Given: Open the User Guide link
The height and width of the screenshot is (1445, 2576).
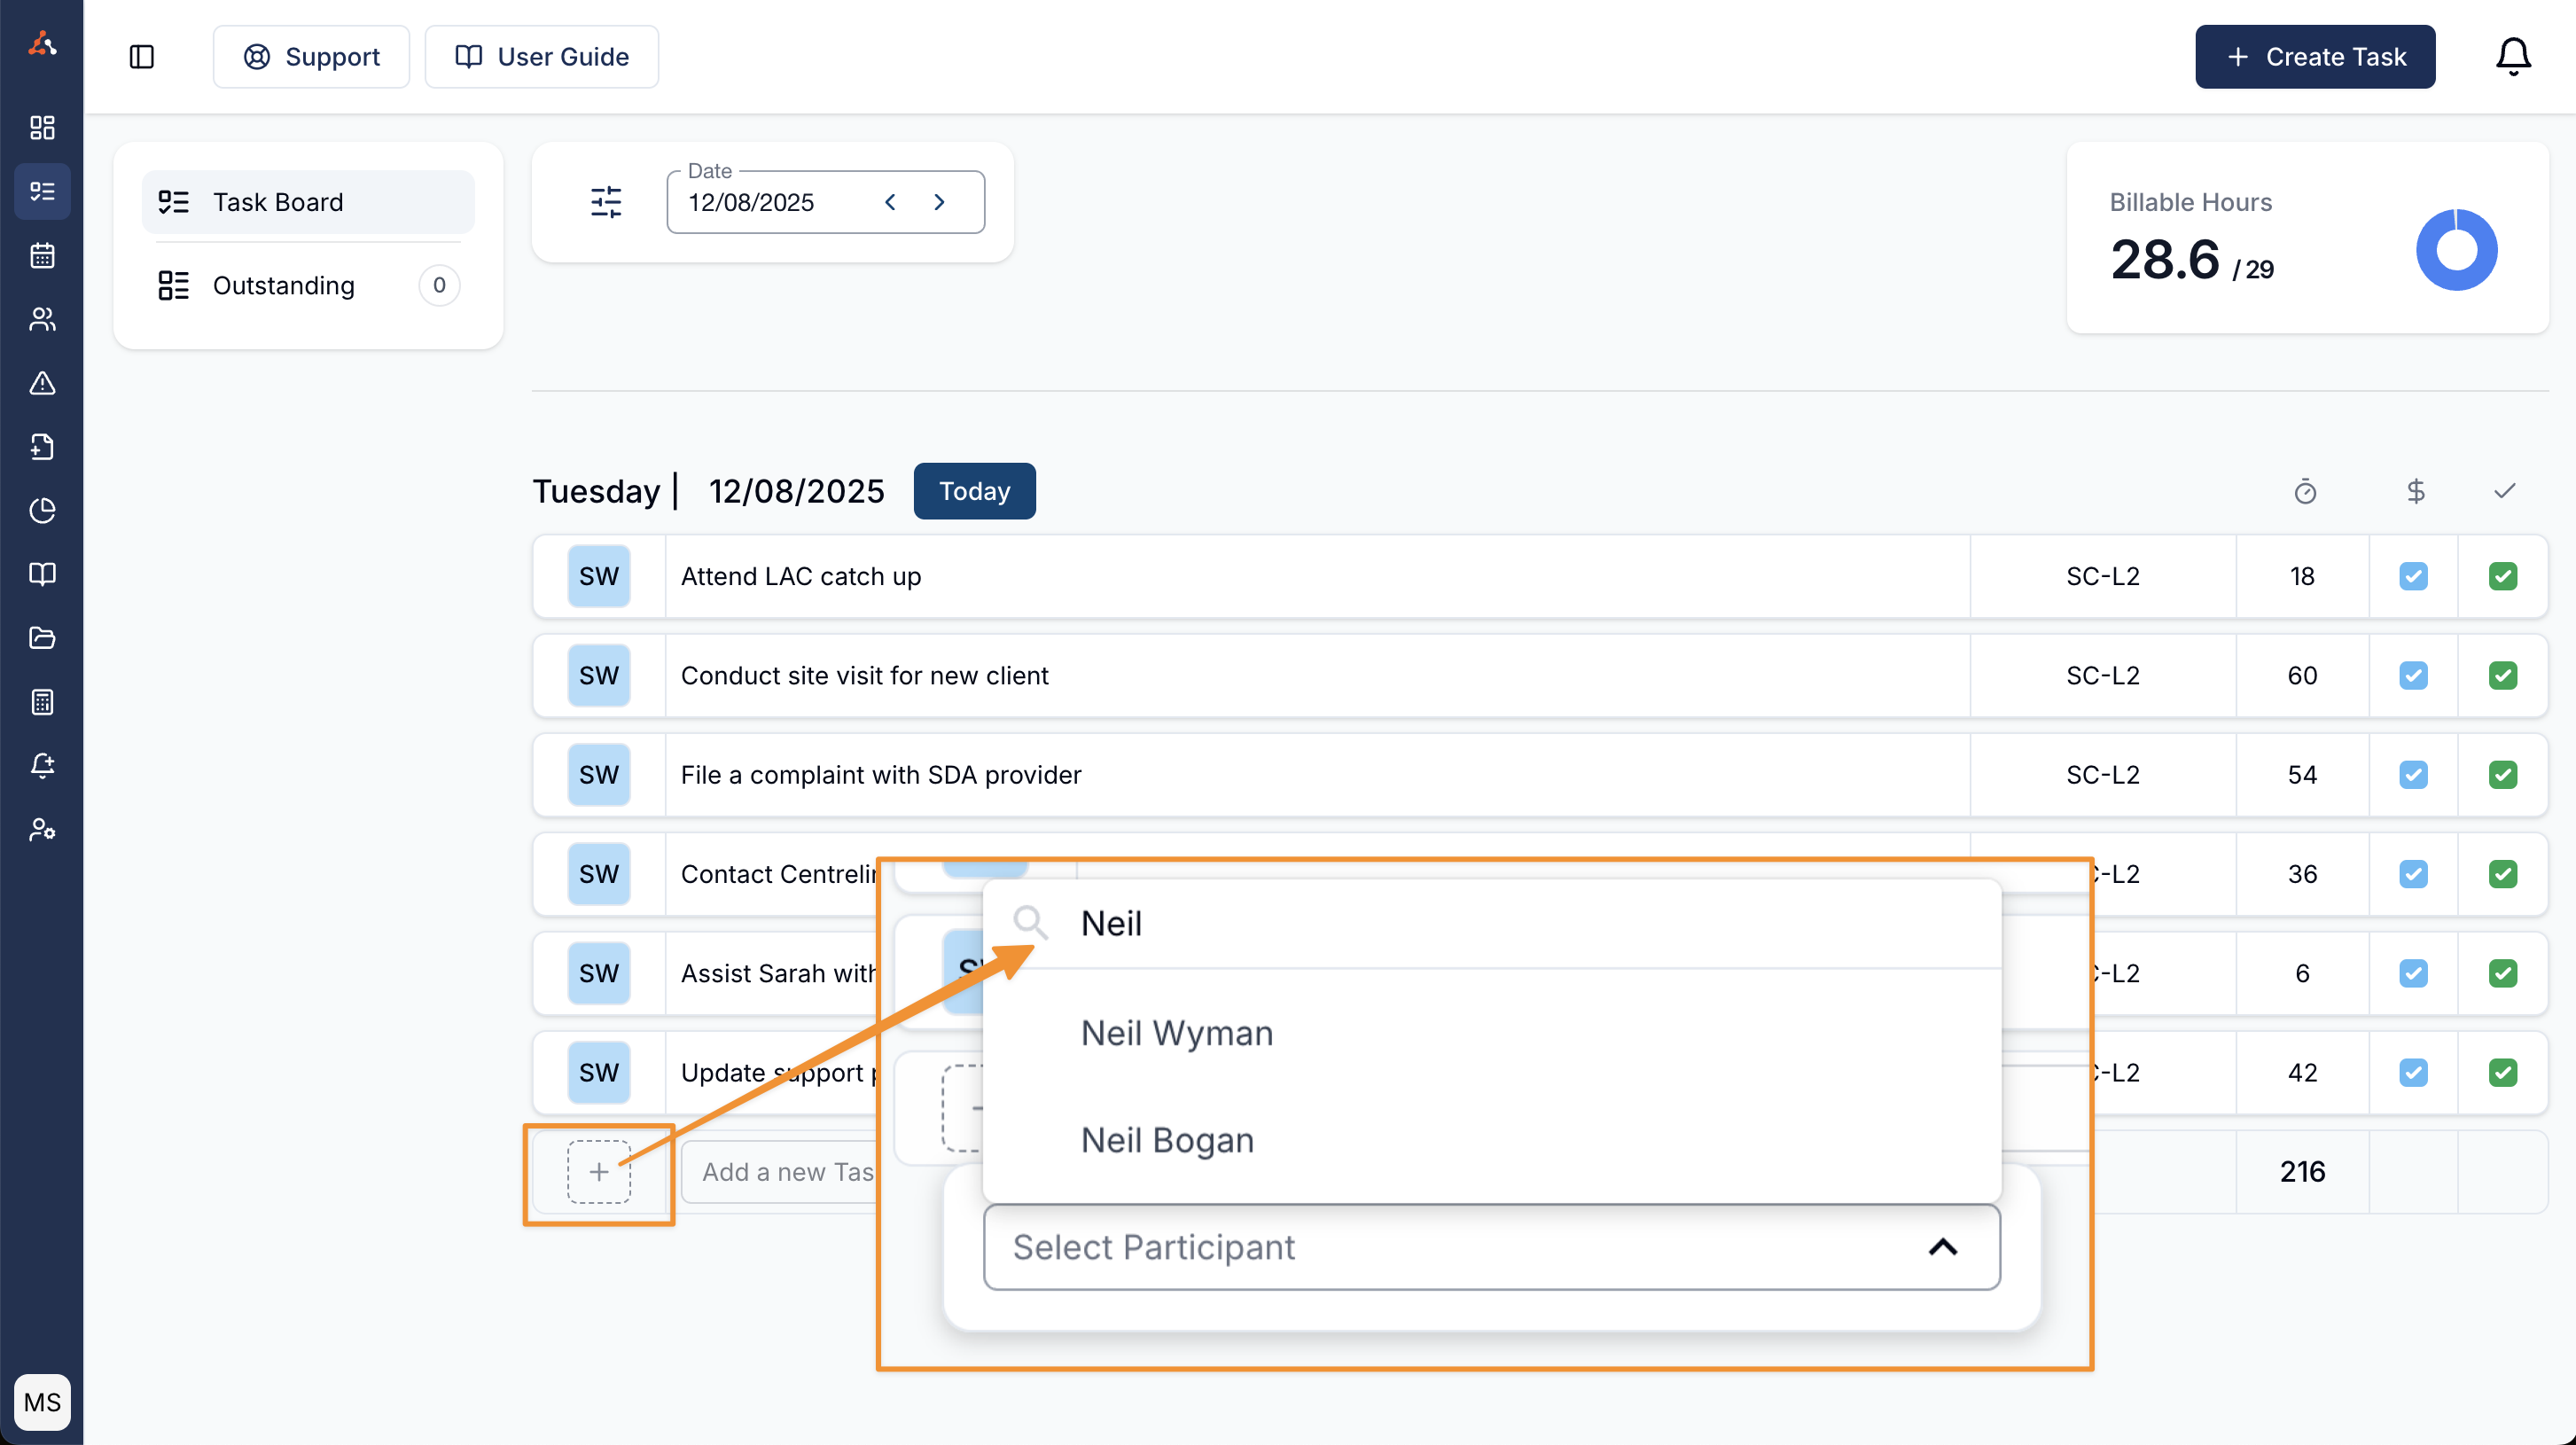Looking at the screenshot, I should tap(541, 57).
